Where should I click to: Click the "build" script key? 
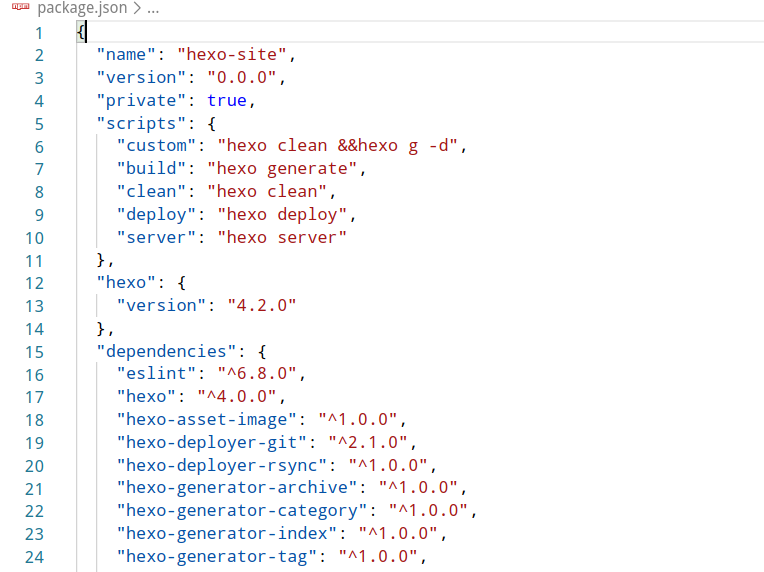click(x=151, y=169)
